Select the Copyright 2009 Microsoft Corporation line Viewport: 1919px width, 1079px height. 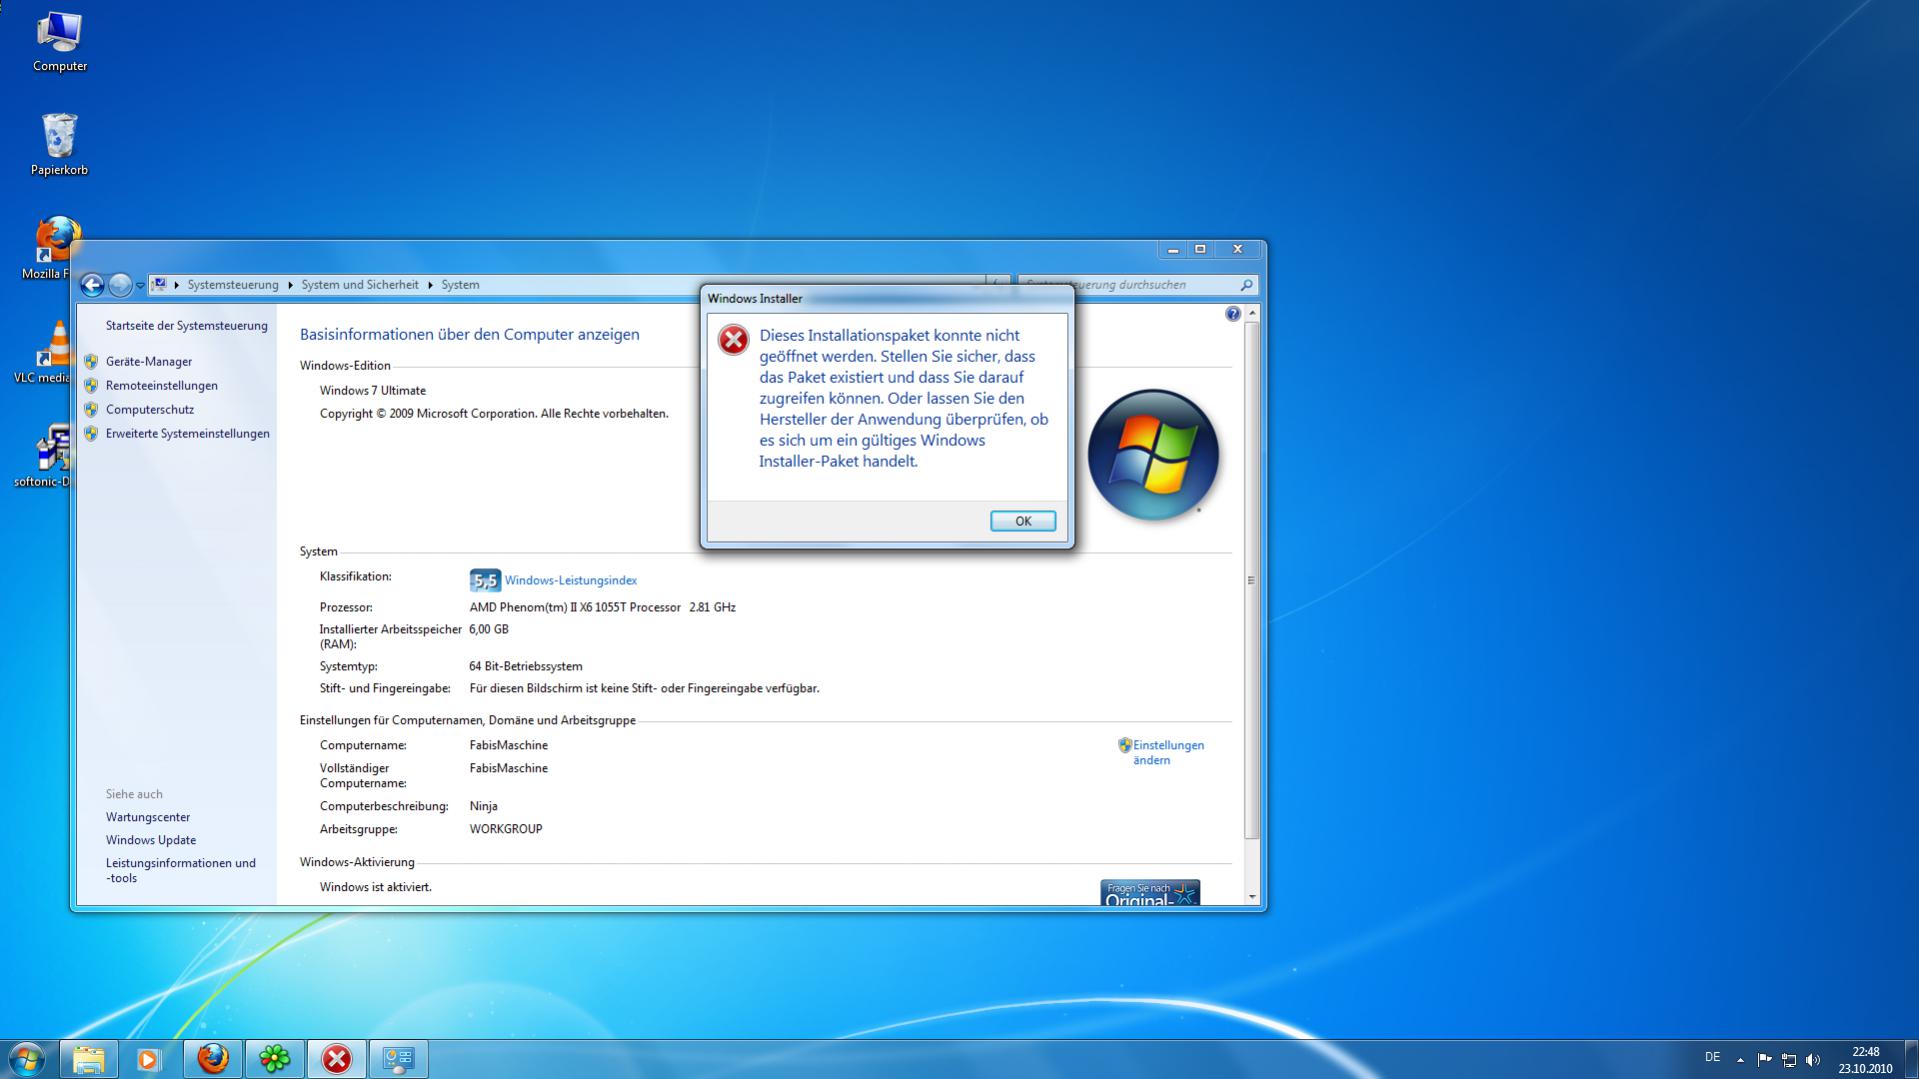pyautogui.click(x=494, y=414)
